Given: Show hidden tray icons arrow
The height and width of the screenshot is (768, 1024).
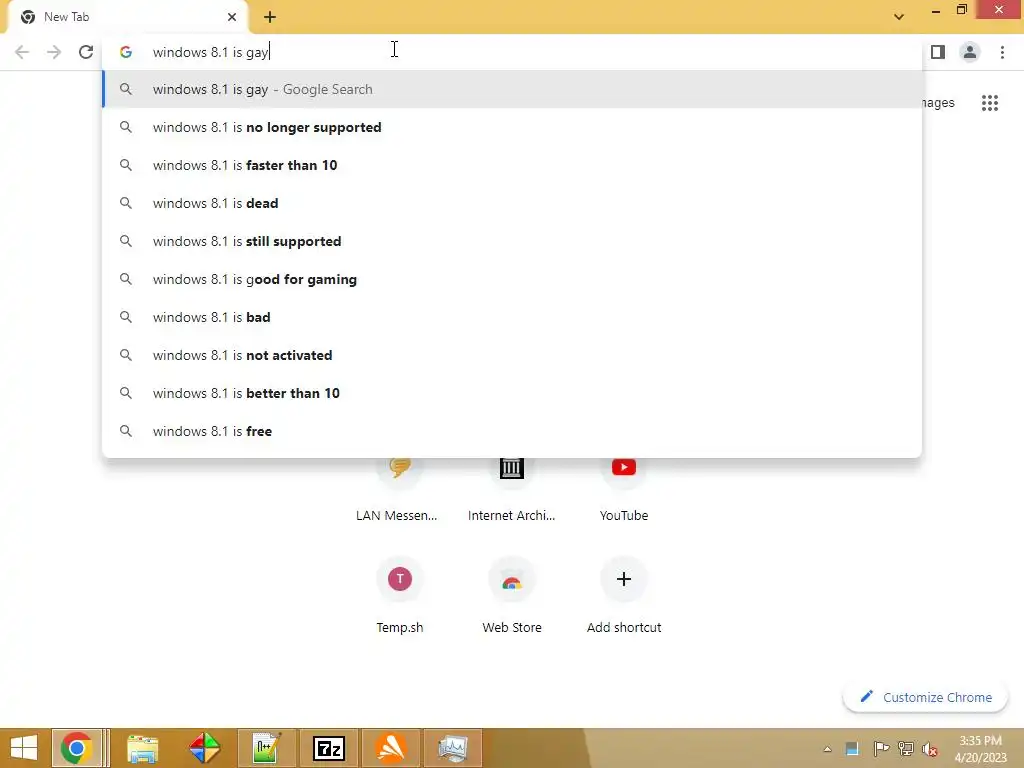Looking at the screenshot, I should point(827,749).
